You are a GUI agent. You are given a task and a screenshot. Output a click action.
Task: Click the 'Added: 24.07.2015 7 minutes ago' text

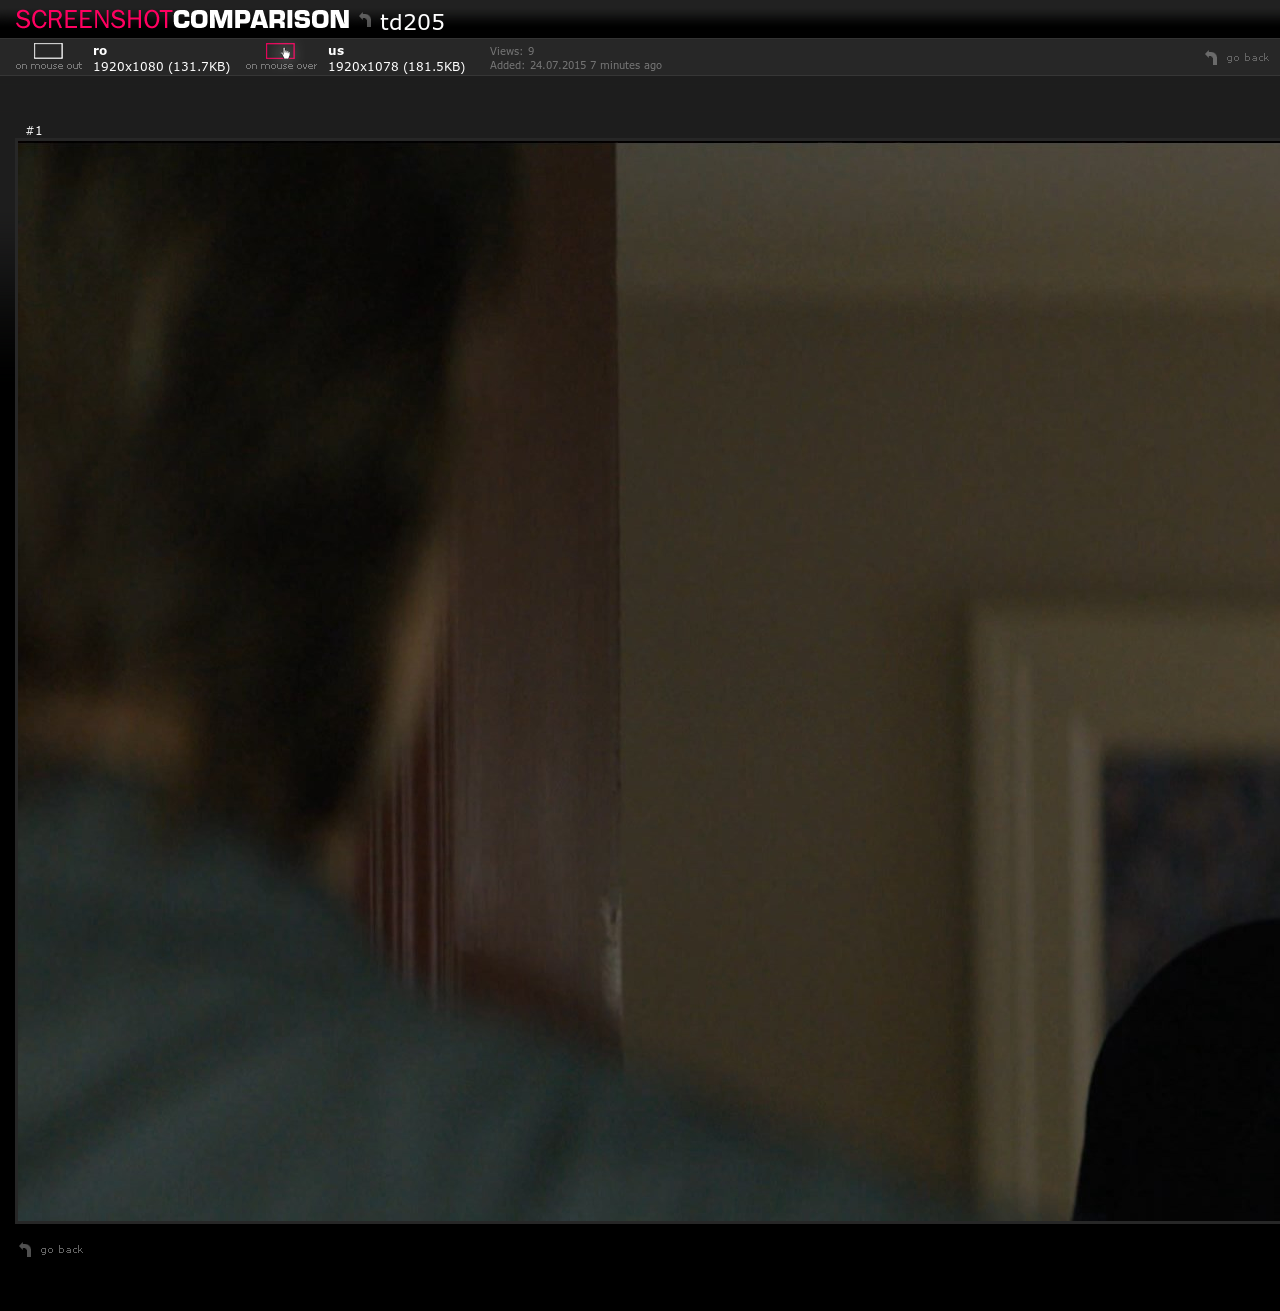tap(576, 66)
